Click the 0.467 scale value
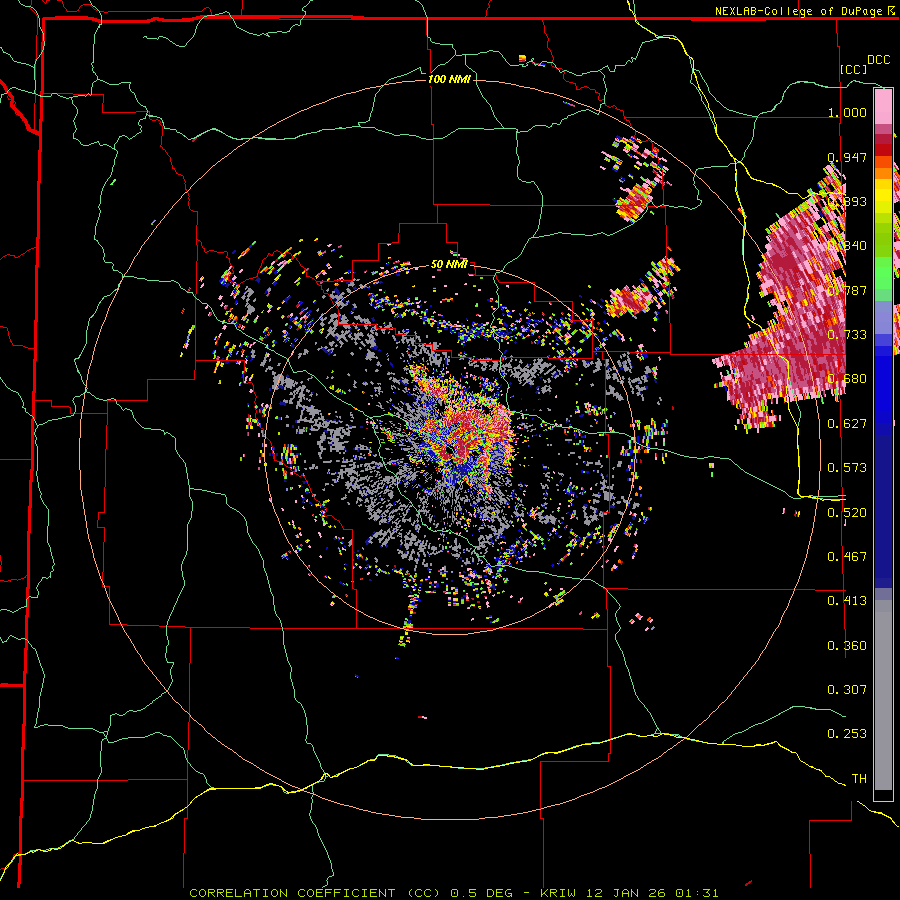The height and width of the screenshot is (900, 900). pyautogui.click(x=847, y=557)
